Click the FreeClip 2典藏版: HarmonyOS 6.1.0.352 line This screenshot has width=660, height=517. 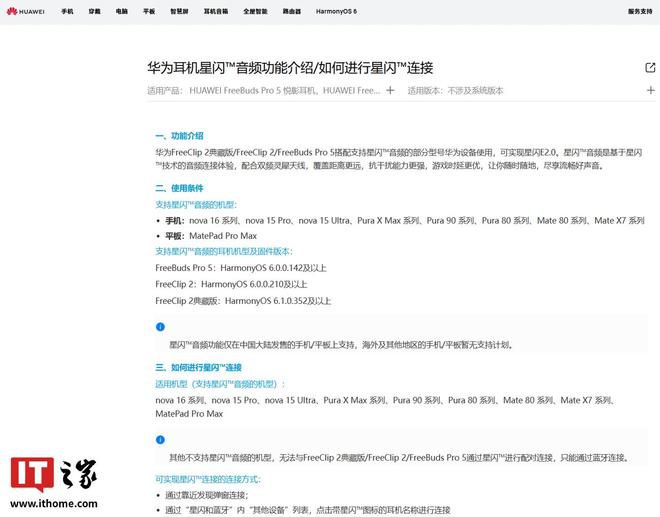pyautogui.click(x=243, y=301)
